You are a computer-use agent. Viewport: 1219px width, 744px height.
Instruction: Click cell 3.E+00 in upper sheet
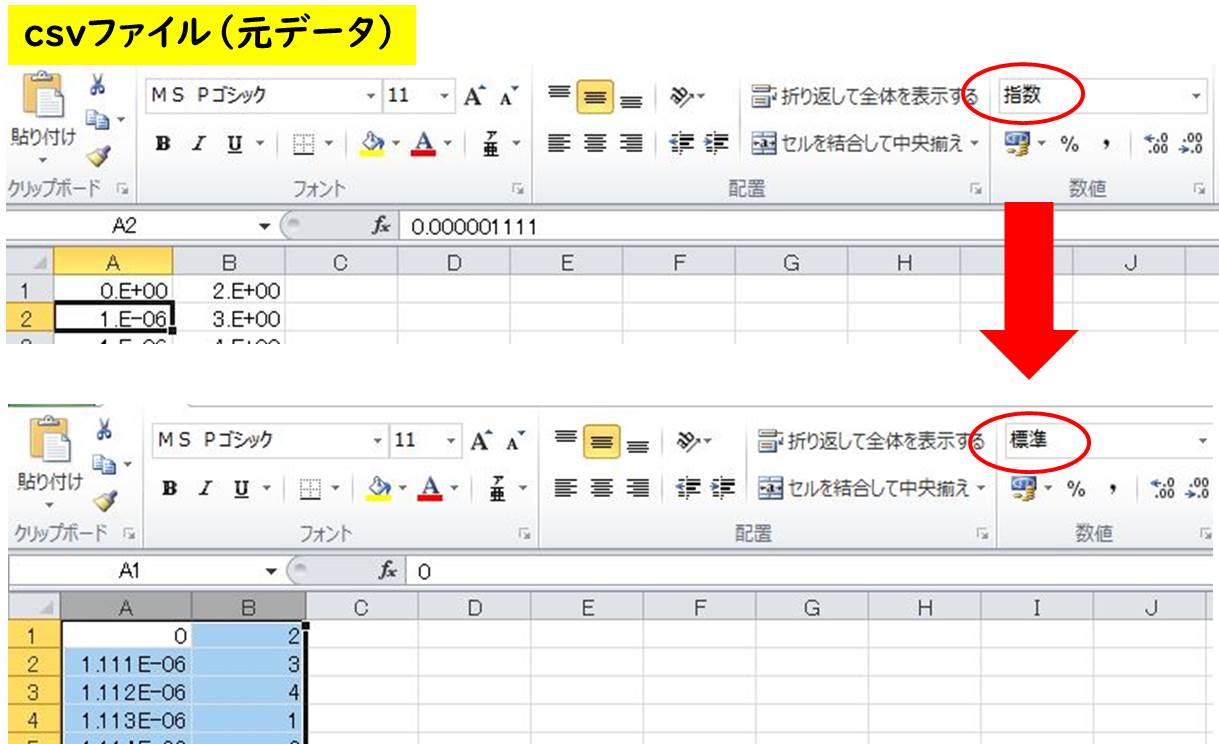click(x=229, y=319)
